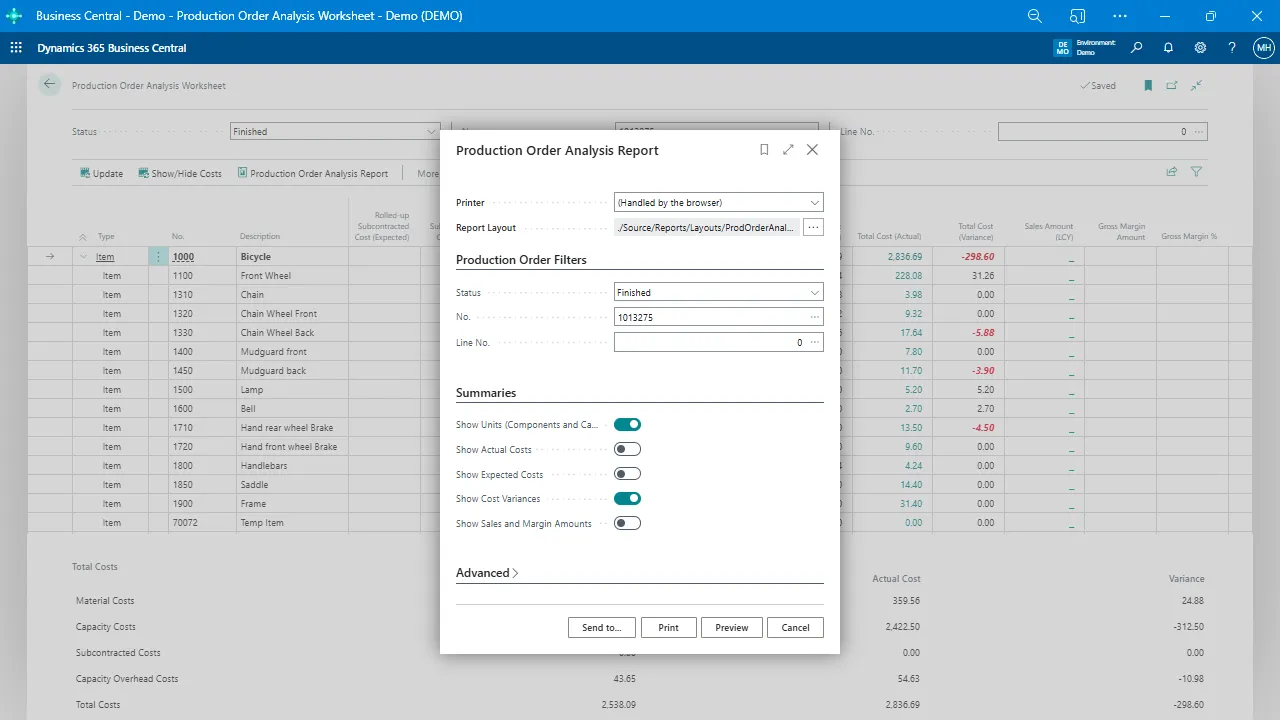Click the help question mark icon
Viewport: 1280px width, 720px height.
pyautogui.click(x=1232, y=48)
